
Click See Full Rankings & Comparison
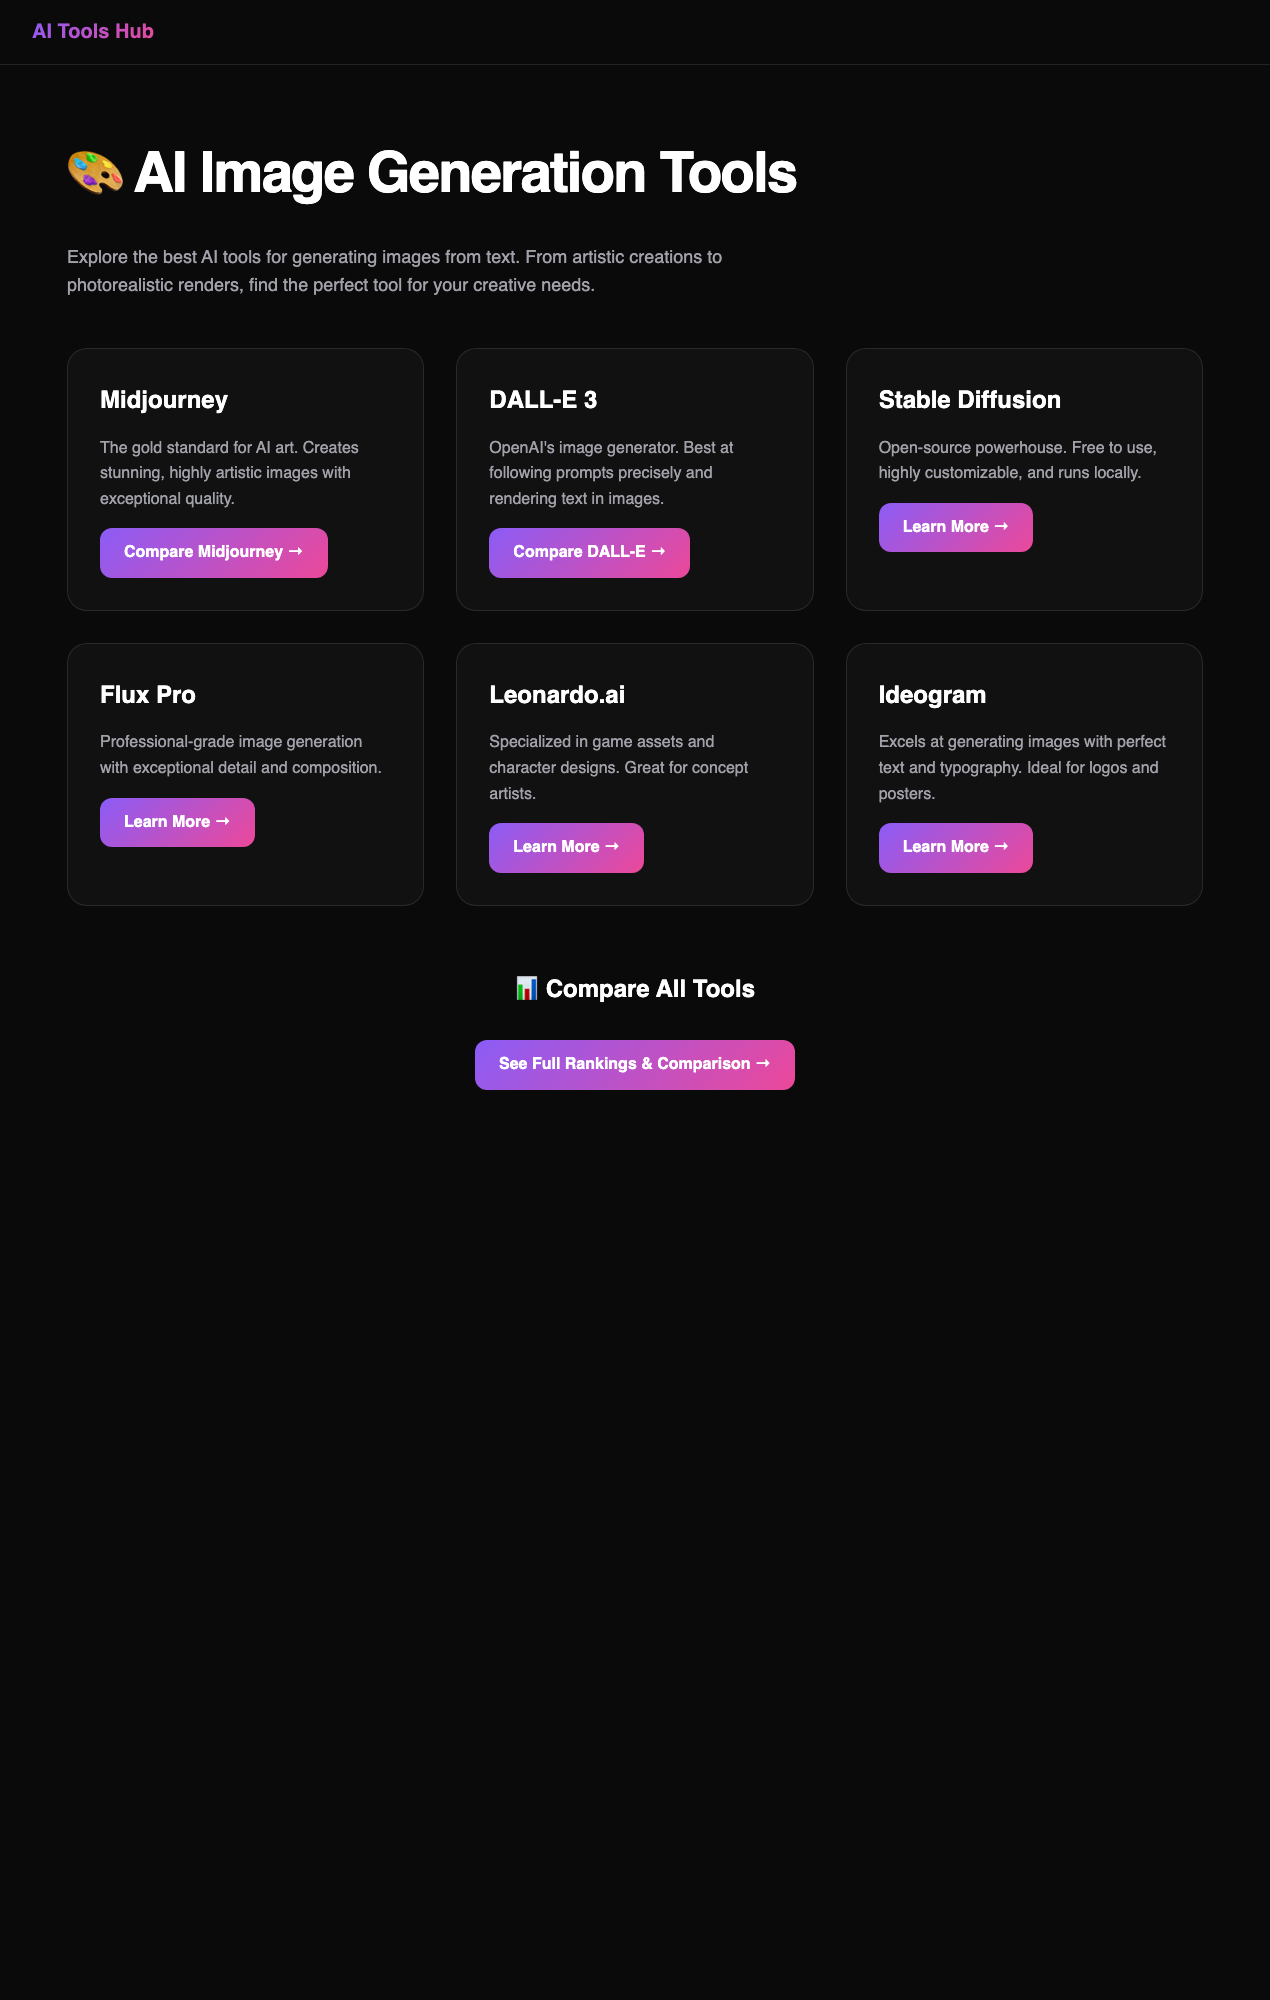[635, 1064]
